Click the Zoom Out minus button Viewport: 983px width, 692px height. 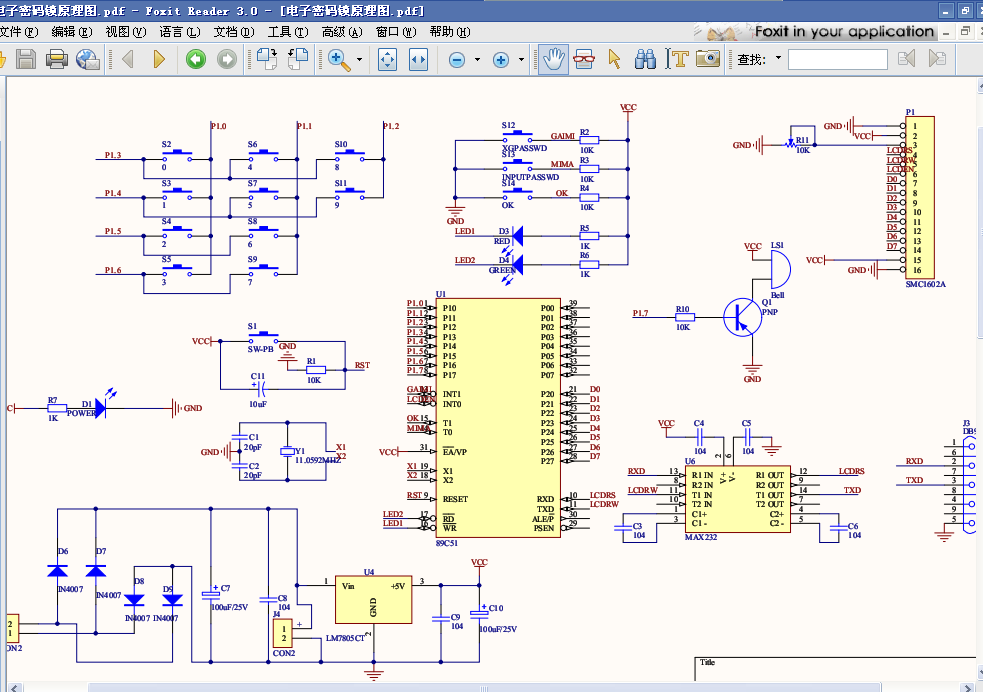pyautogui.click(x=457, y=60)
